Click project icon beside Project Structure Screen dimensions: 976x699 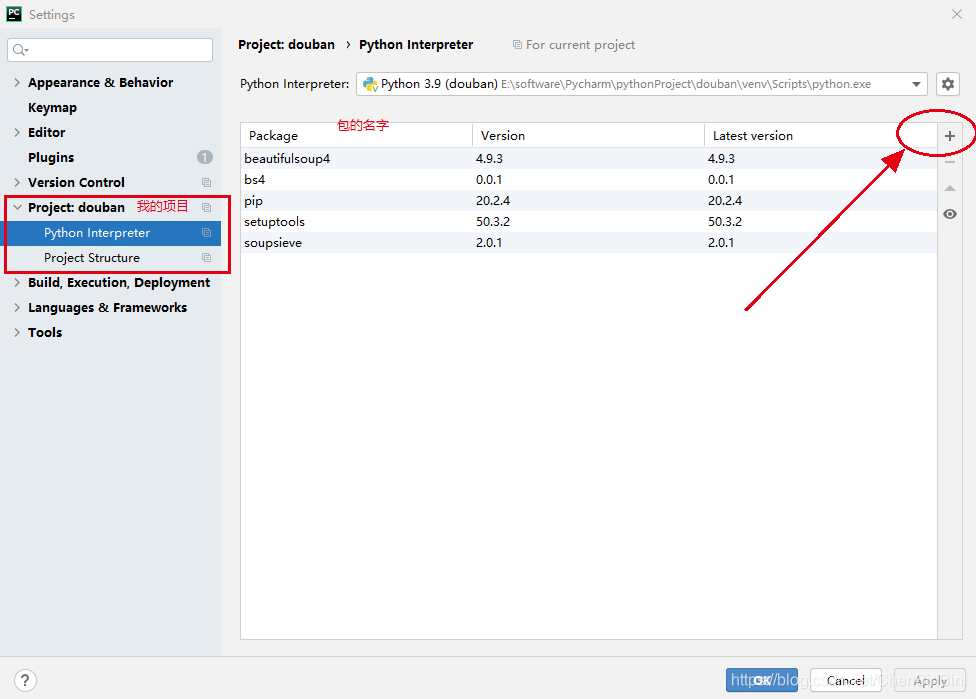tap(207, 258)
